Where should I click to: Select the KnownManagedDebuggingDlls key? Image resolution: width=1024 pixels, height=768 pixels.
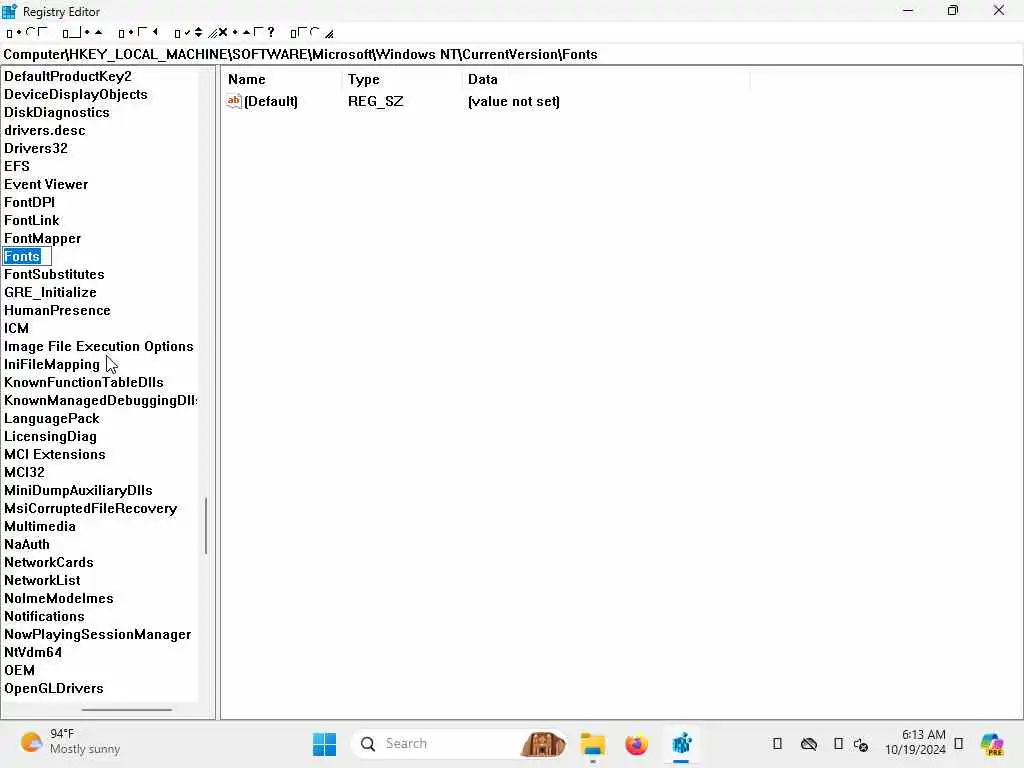[x=101, y=400]
